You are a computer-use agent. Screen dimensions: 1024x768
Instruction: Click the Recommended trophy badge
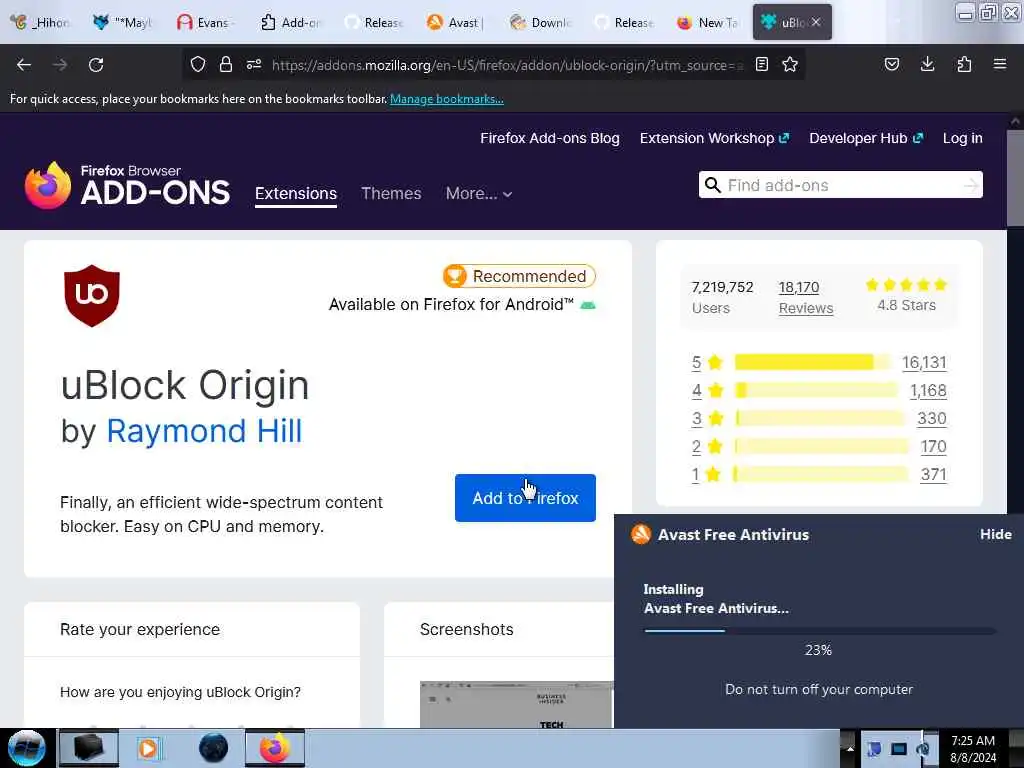coord(519,276)
